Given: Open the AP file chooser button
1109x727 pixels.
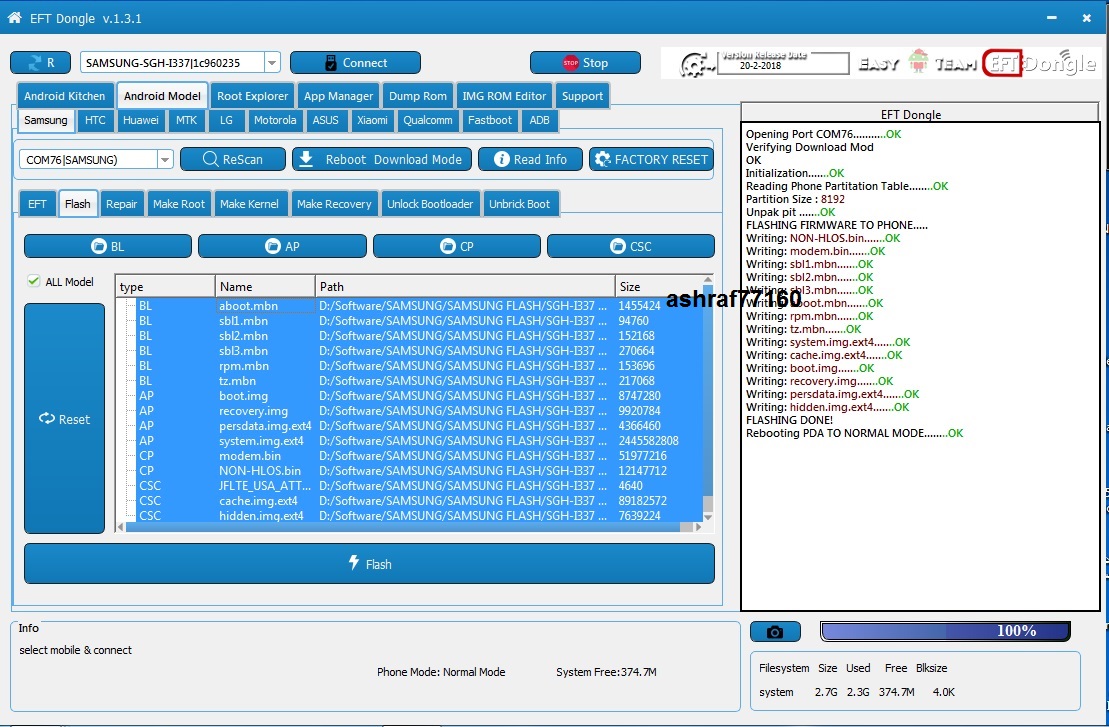Looking at the screenshot, I should click(282, 246).
